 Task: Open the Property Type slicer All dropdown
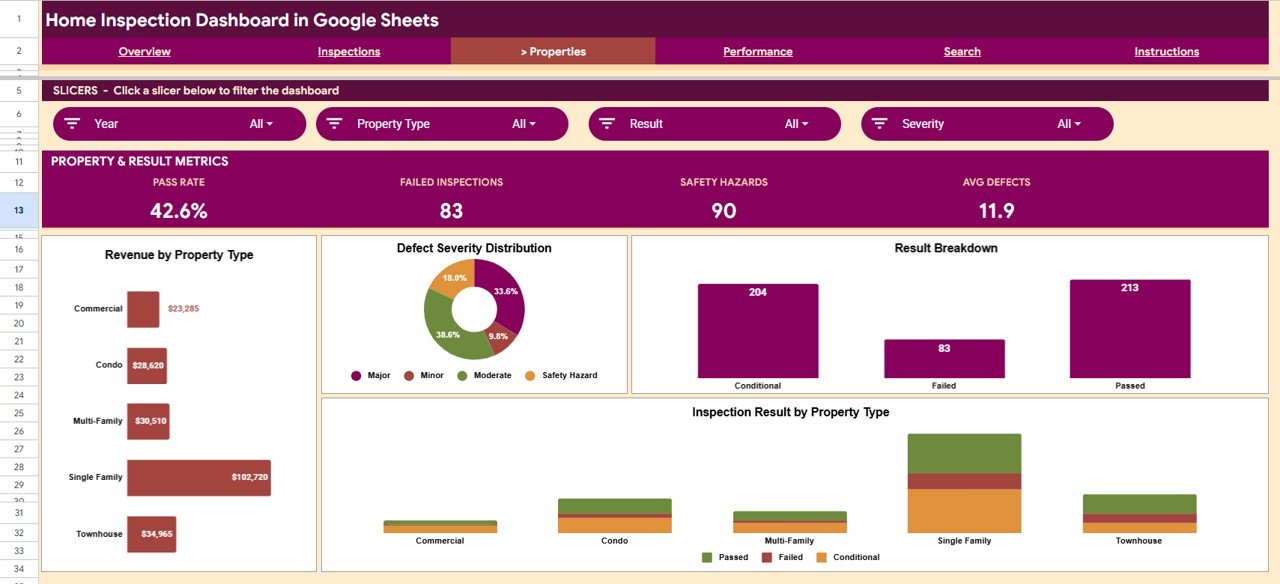click(524, 124)
